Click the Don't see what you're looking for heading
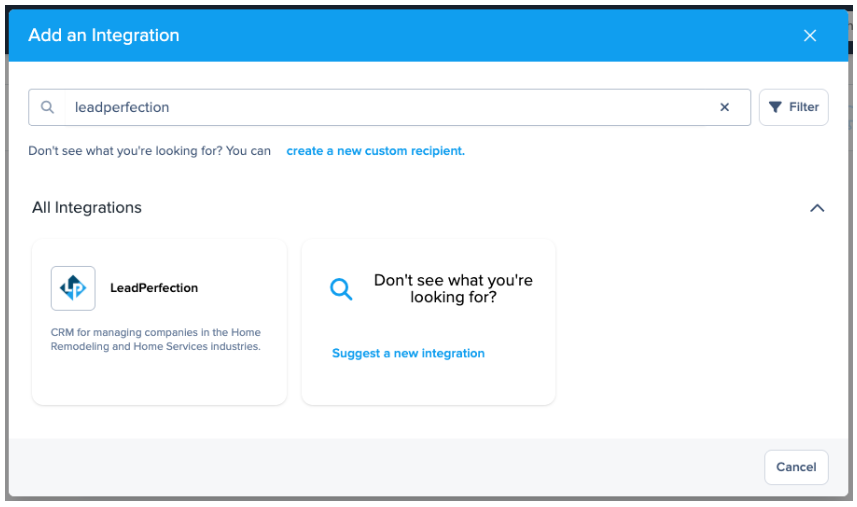The height and width of the screenshot is (507, 857). (x=453, y=289)
